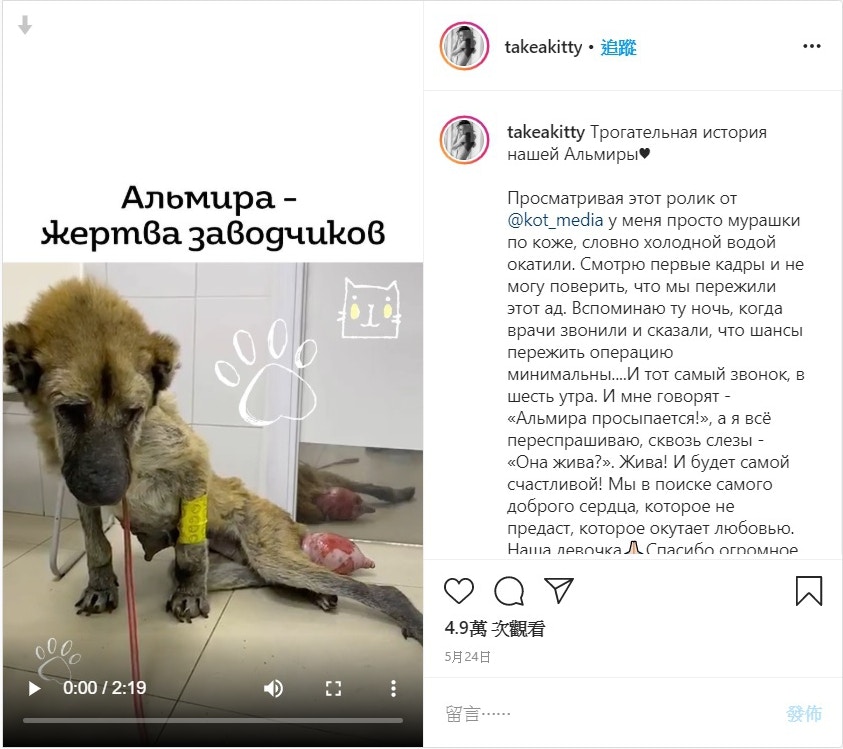Submit comment with 發佈 button

tap(804, 714)
